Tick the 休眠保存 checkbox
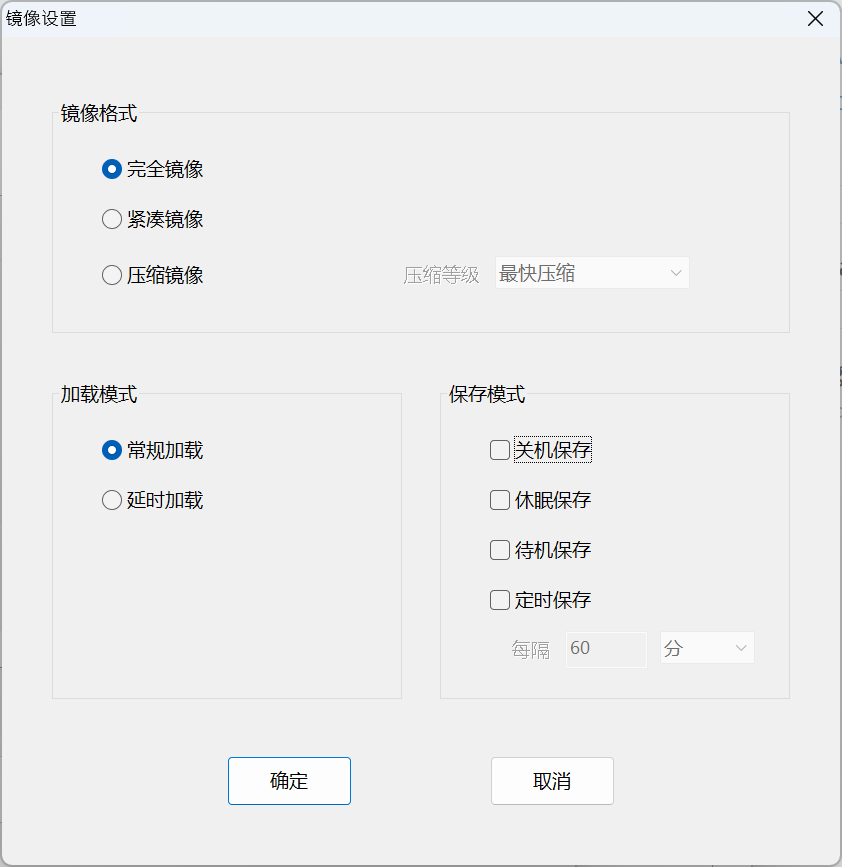The height and width of the screenshot is (867, 842). click(x=500, y=500)
